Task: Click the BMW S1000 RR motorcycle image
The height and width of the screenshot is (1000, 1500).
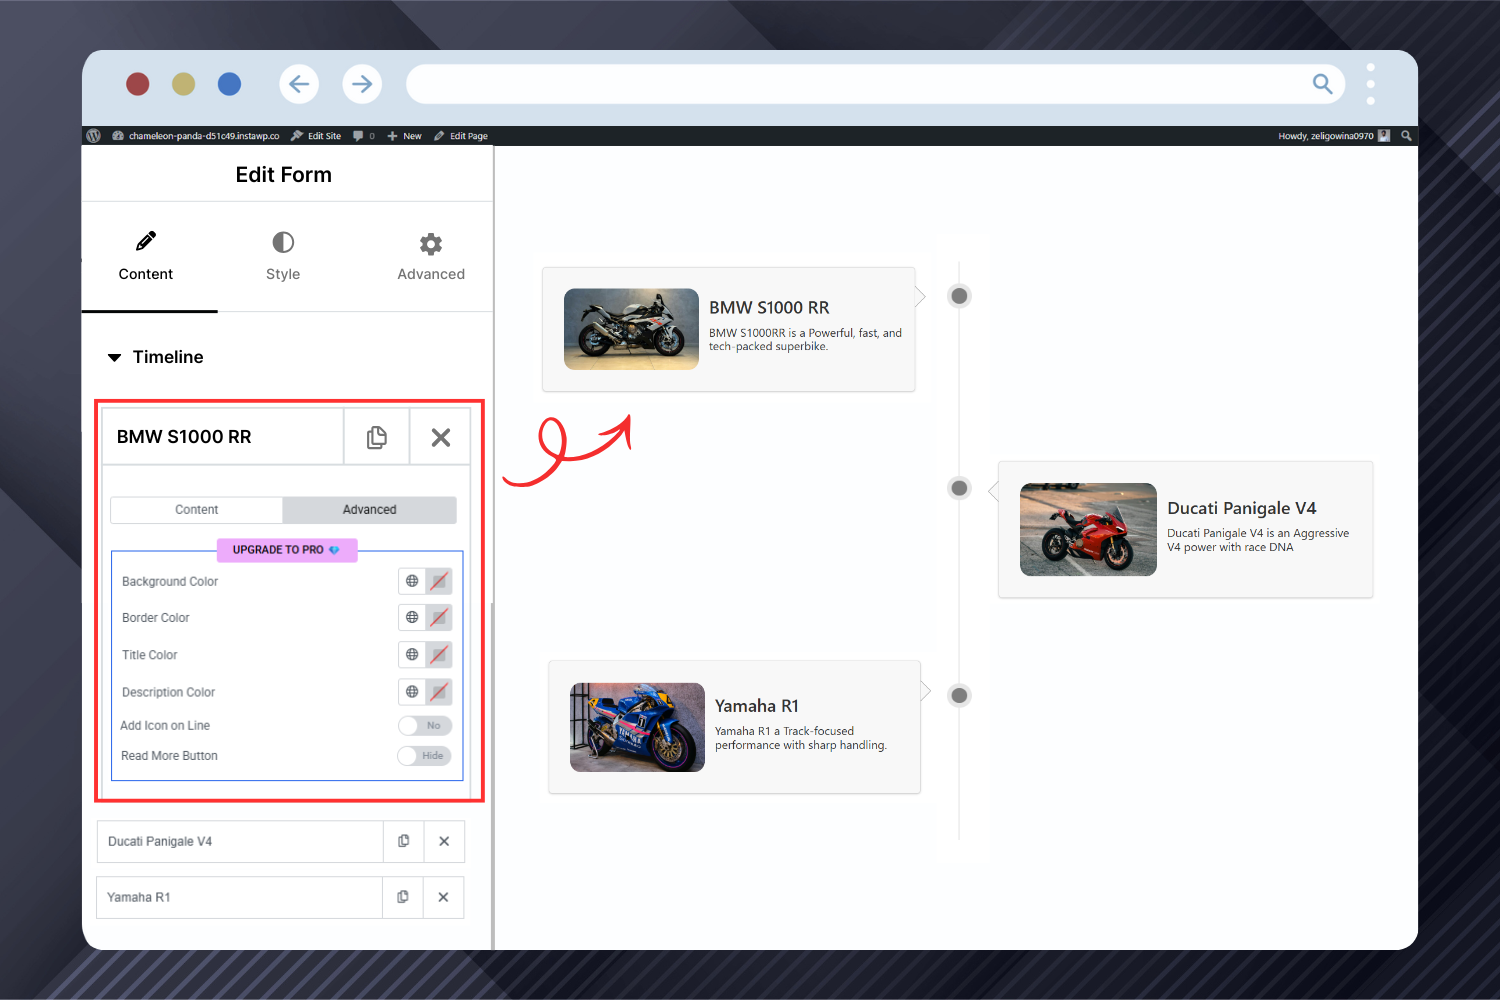Action: (x=631, y=329)
